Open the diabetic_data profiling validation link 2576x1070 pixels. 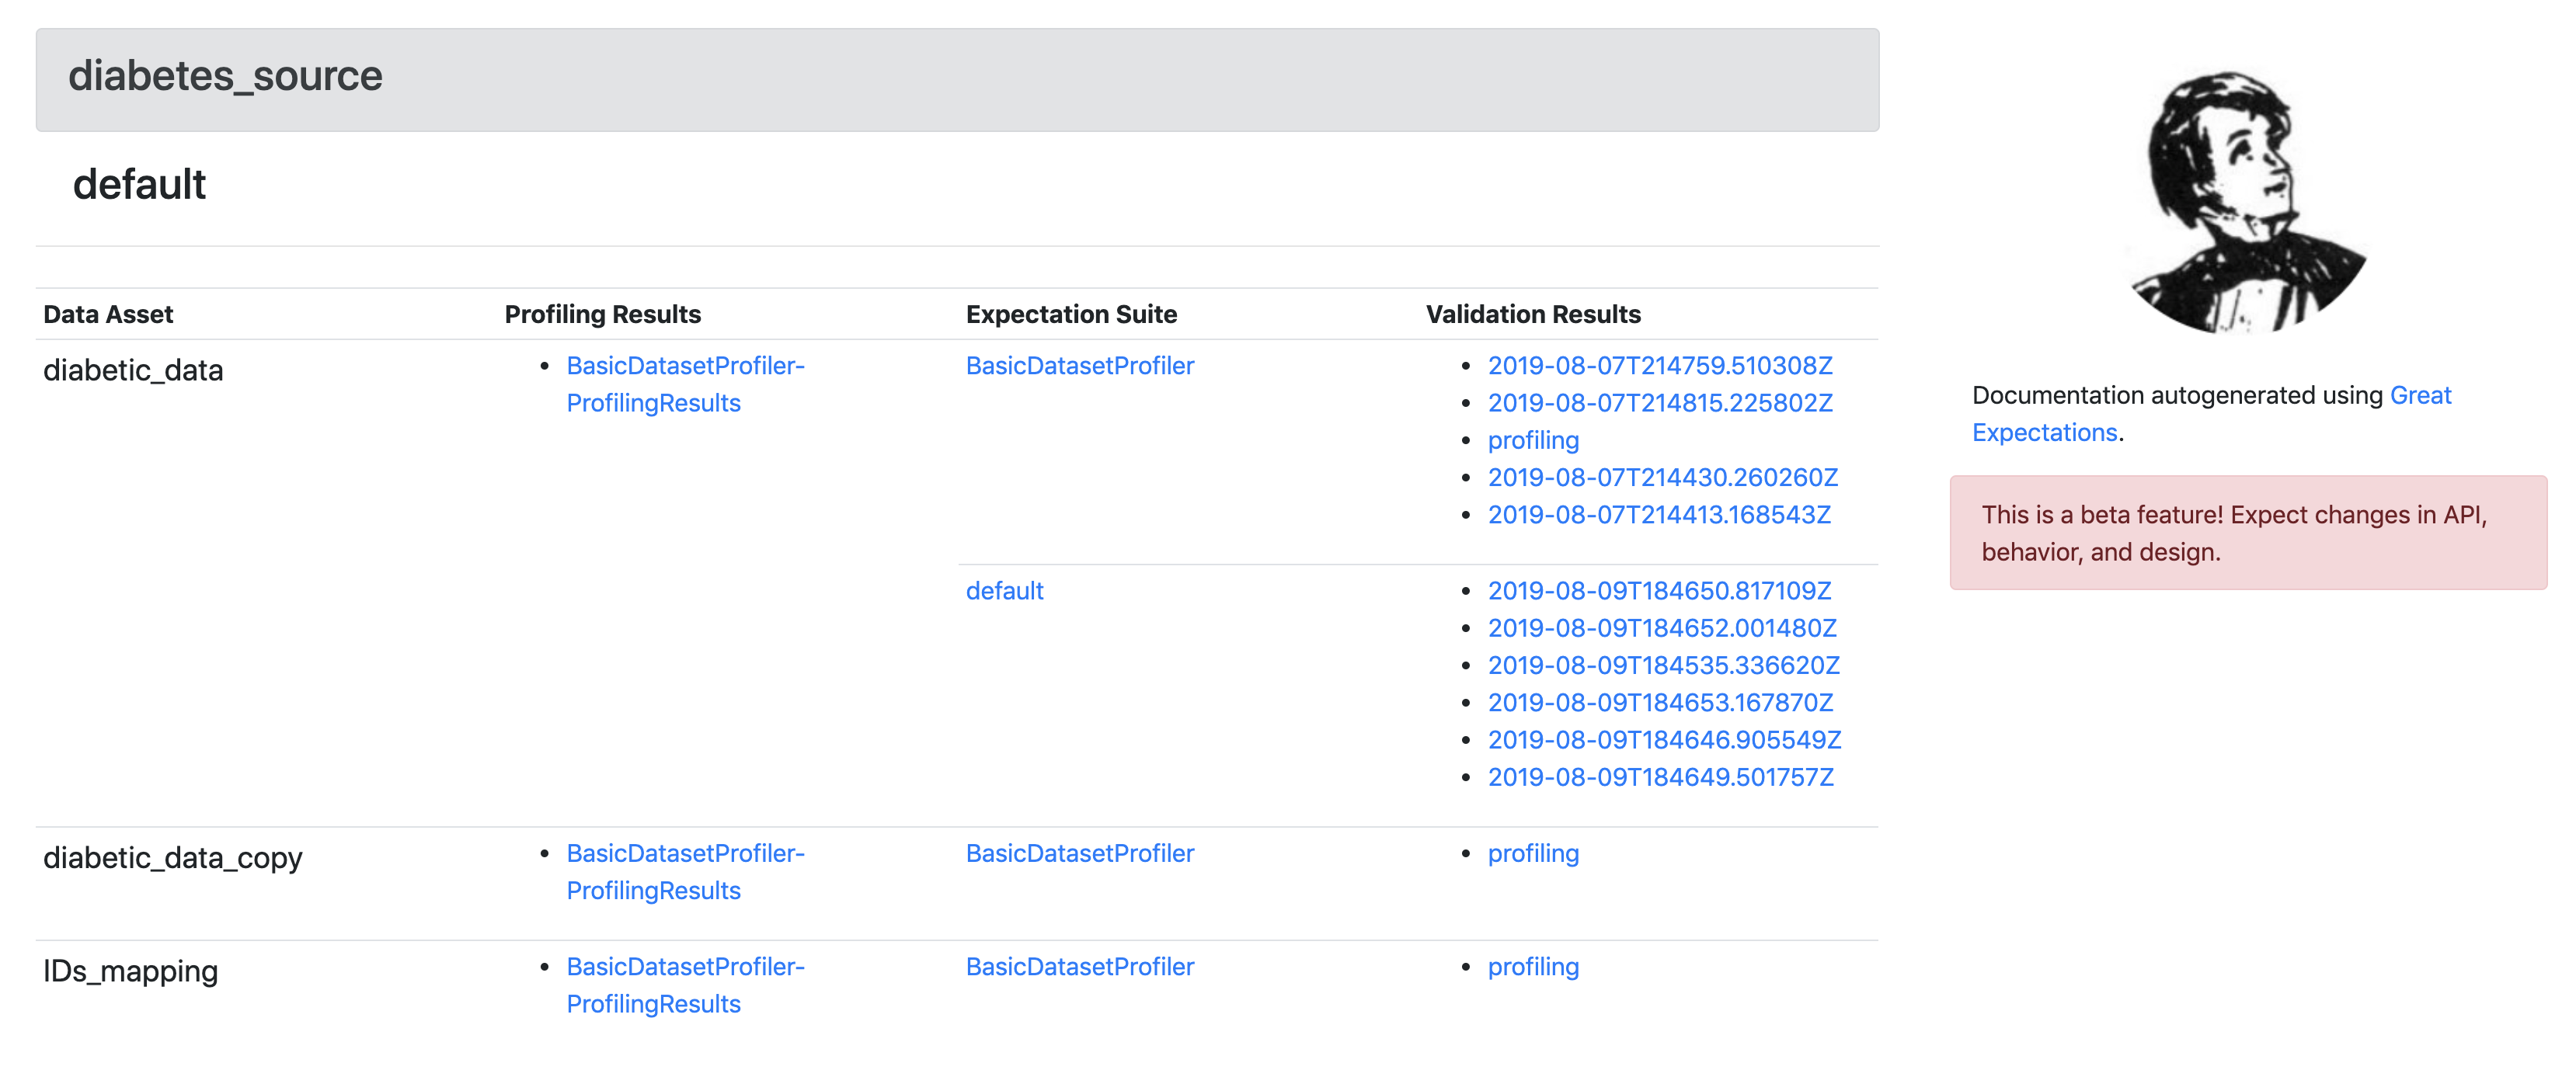coord(1532,440)
